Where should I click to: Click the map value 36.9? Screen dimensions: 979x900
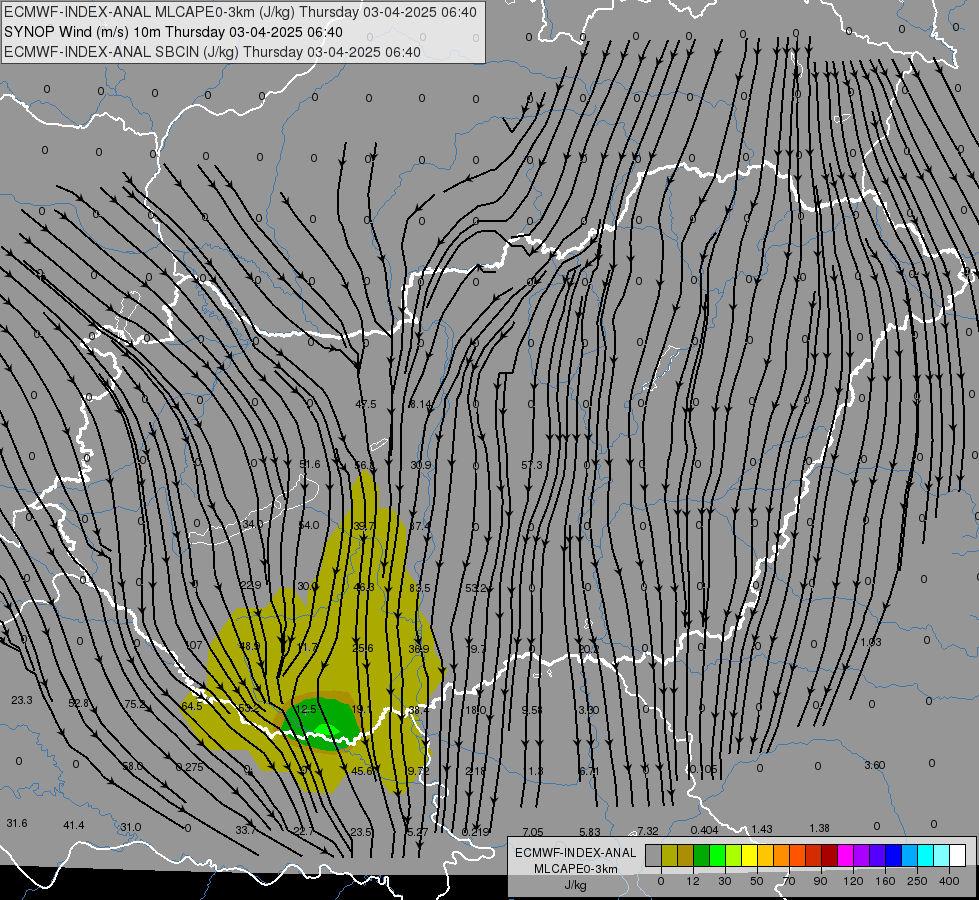[x=419, y=649]
